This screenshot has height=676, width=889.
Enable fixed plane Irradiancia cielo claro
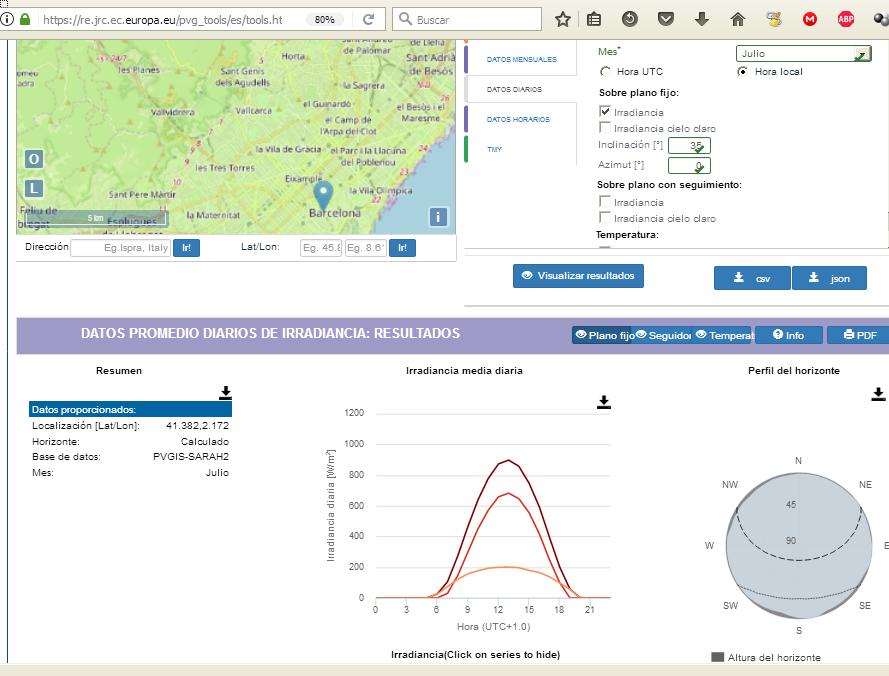(x=605, y=127)
